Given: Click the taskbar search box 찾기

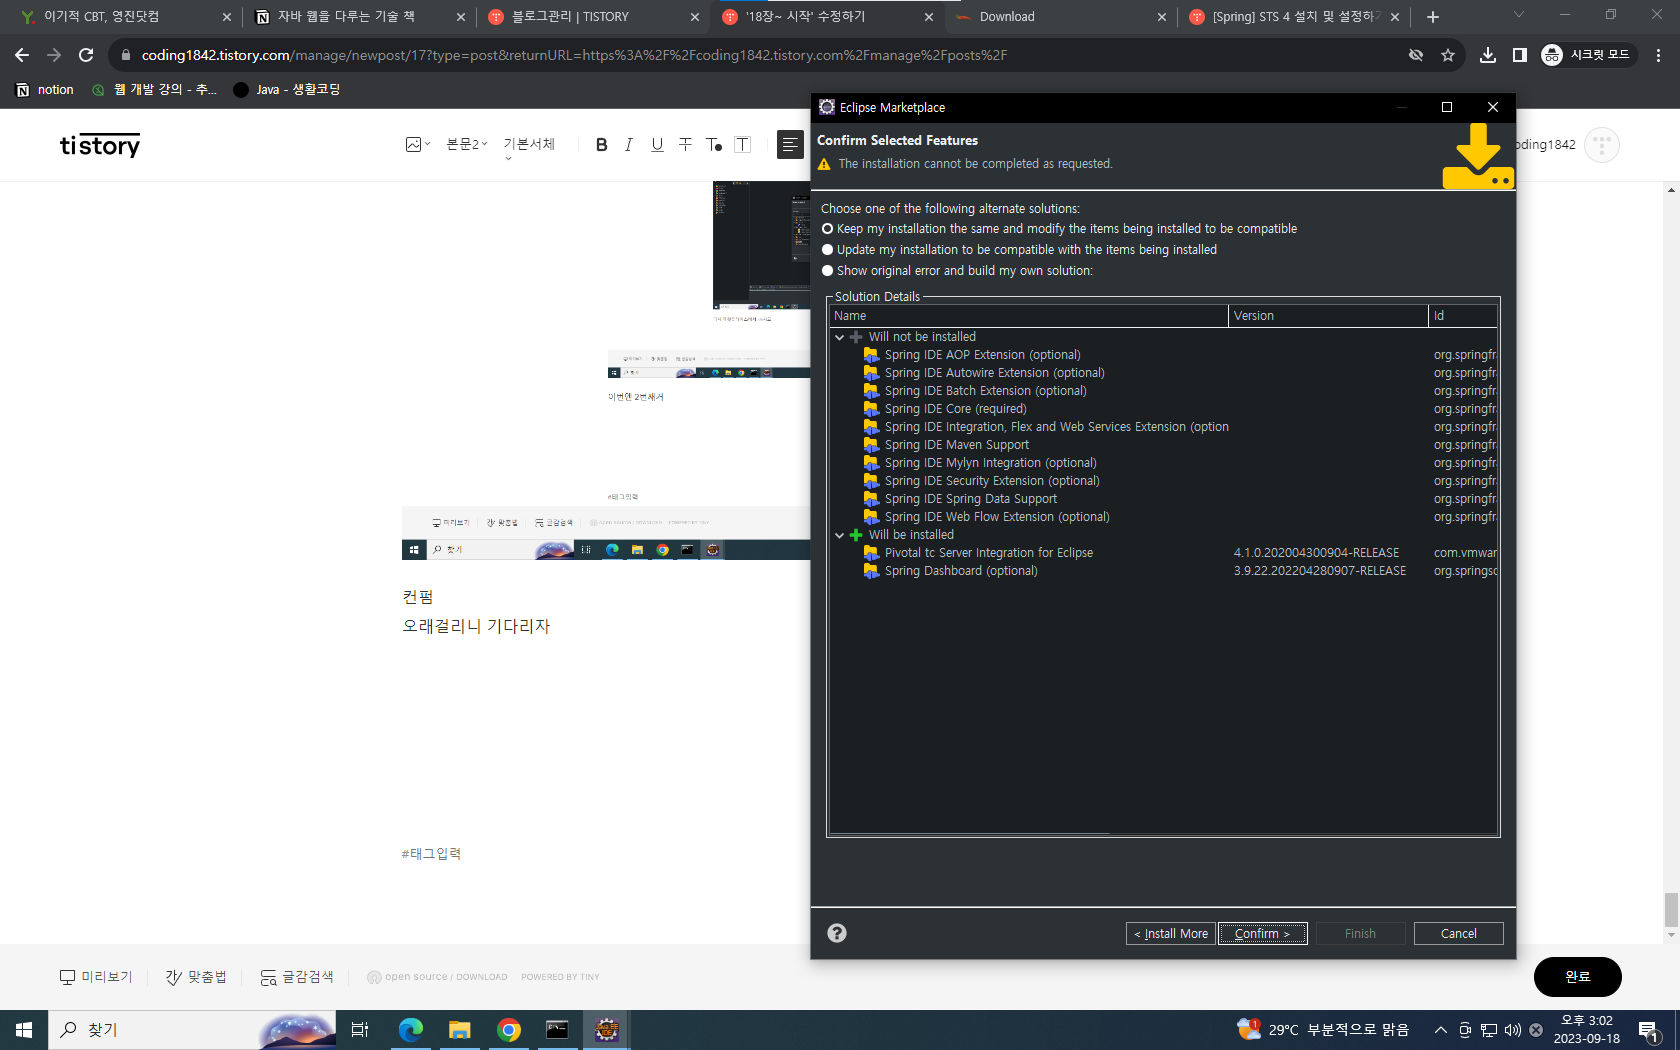Looking at the screenshot, I should (193, 1030).
